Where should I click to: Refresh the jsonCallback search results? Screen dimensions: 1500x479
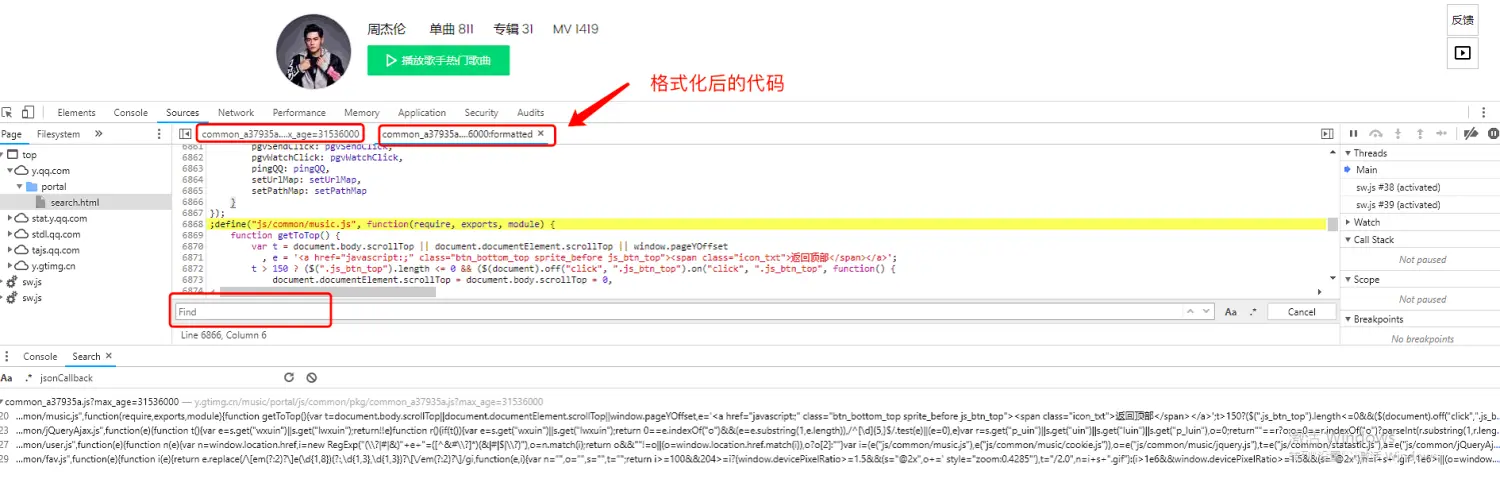coord(289,378)
